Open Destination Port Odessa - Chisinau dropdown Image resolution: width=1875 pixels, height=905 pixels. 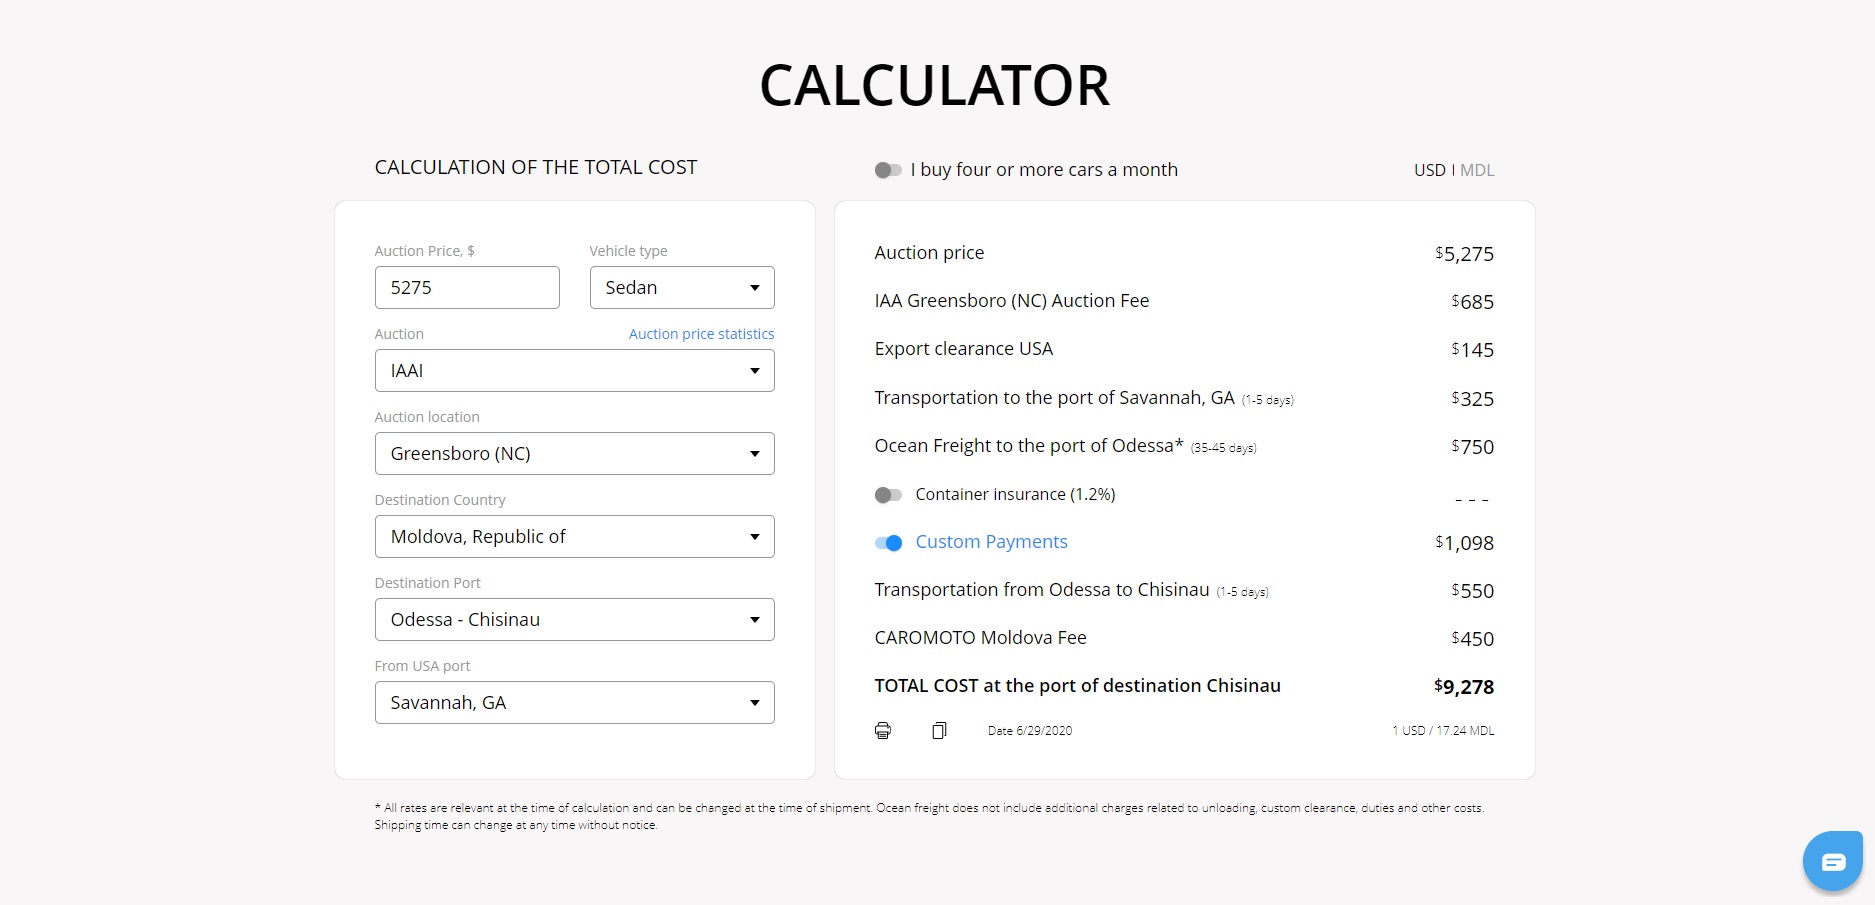[574, 620]
